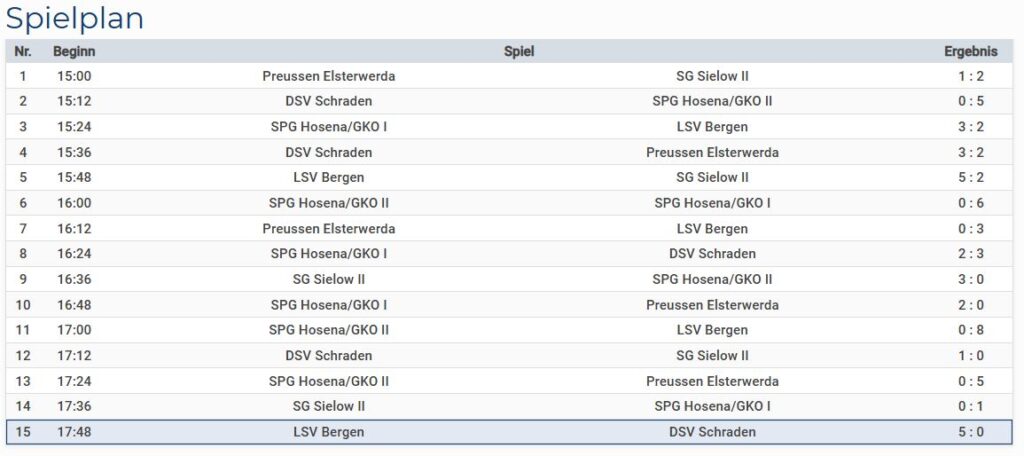Viewport: 1024px width, 456px height.
Task: Click SG Sielow II in match 1
Action: coord(712,76)
